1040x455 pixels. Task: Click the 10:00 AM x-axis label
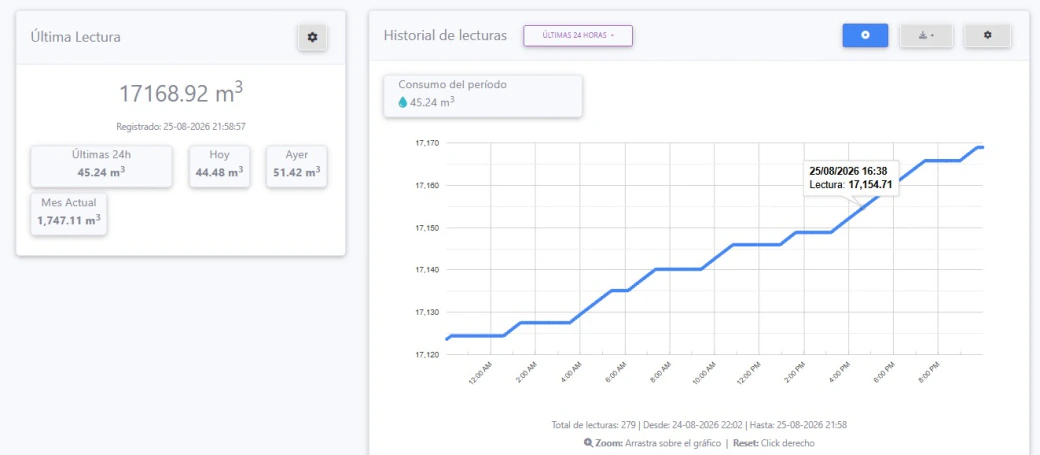pos(703,375)
